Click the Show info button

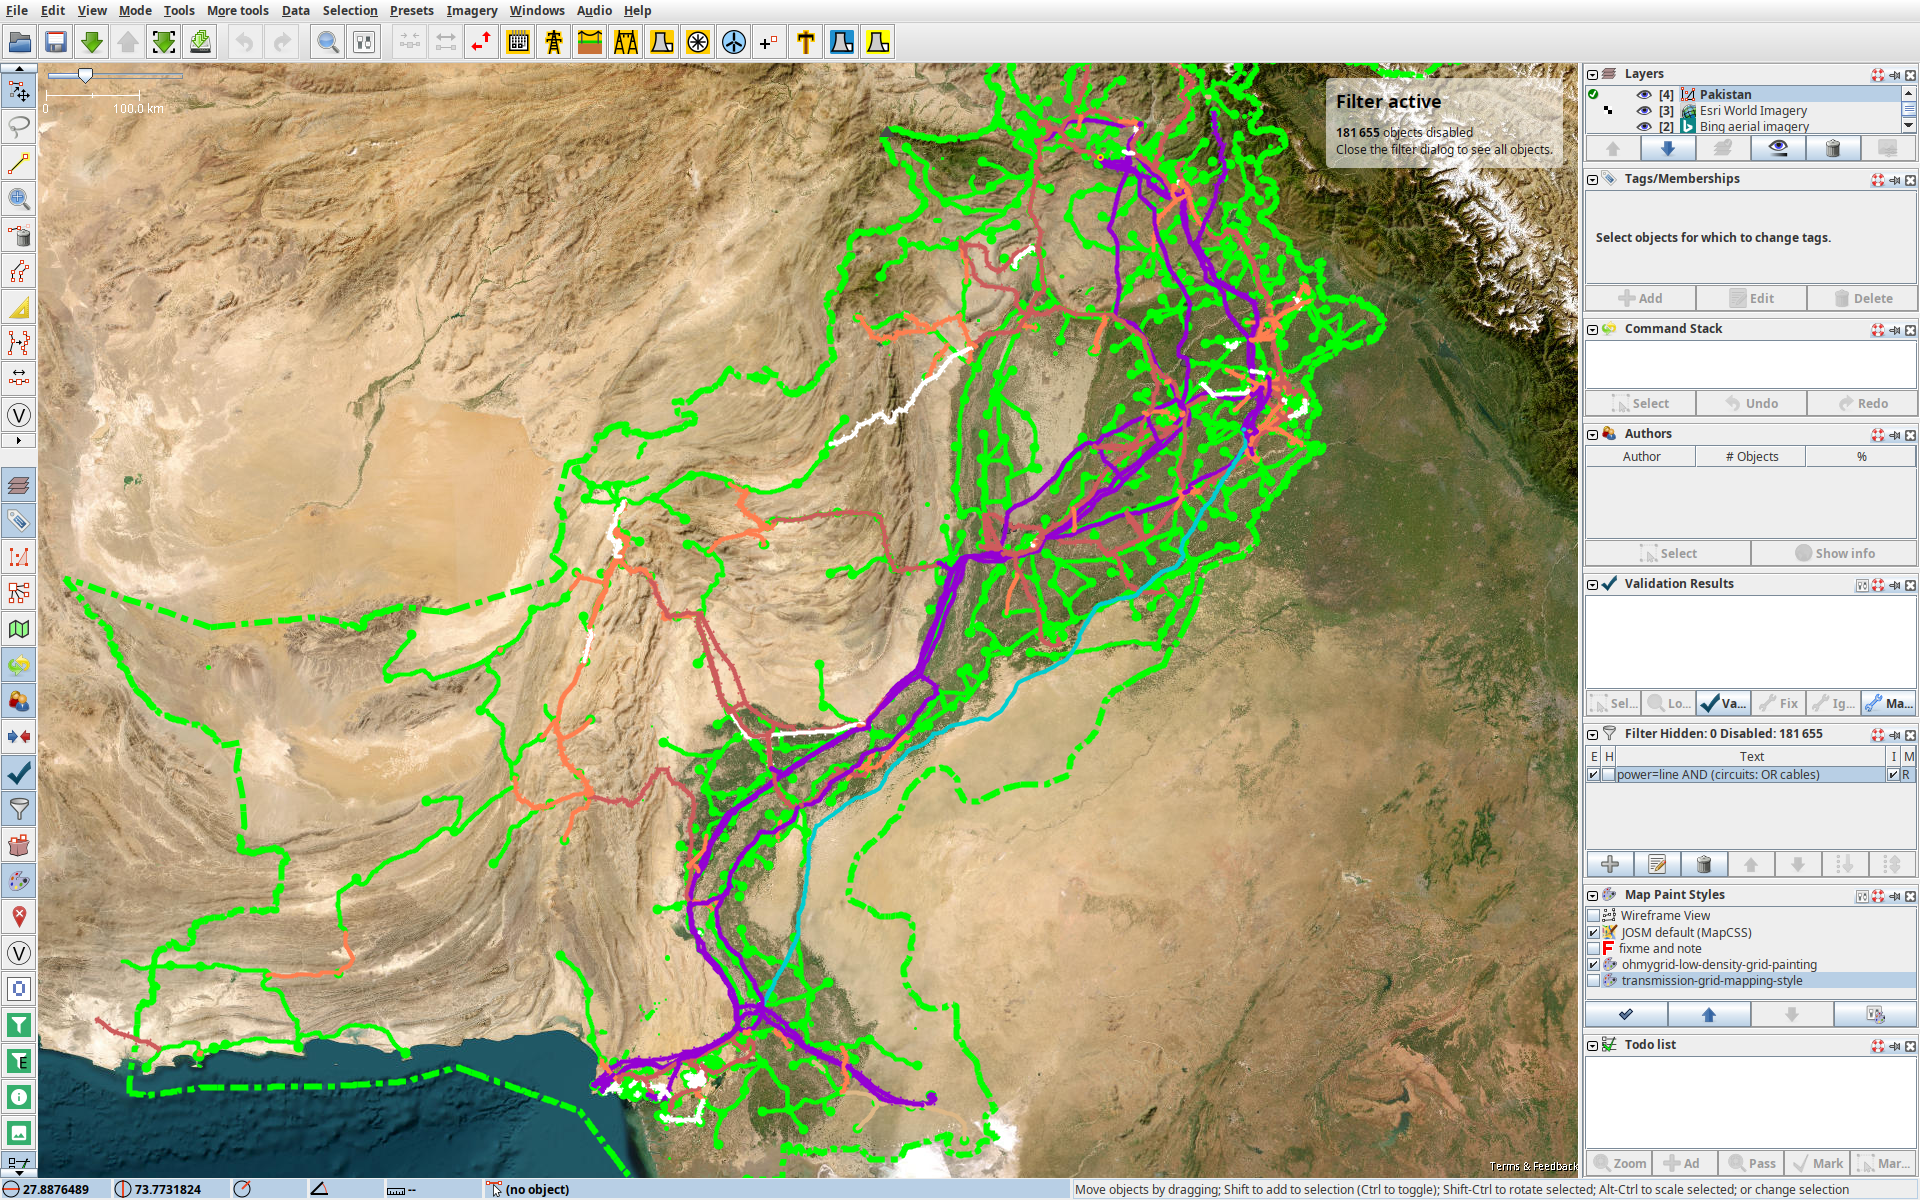pos(1834,553)
